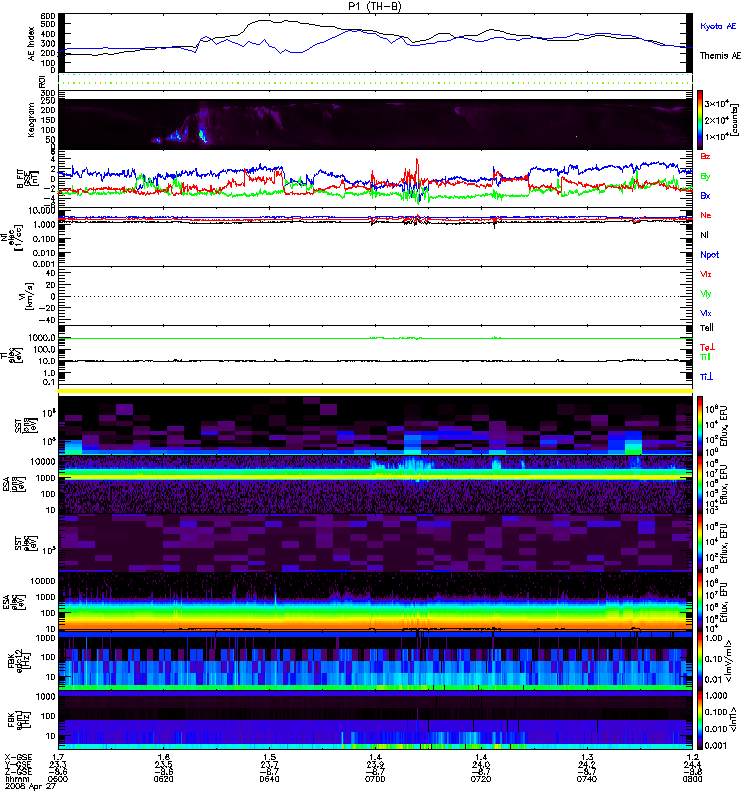Viewport: 750px width, 800px height.
Task: Select the blue Ti perpendicular legend label
Action: tap(706, 377)
